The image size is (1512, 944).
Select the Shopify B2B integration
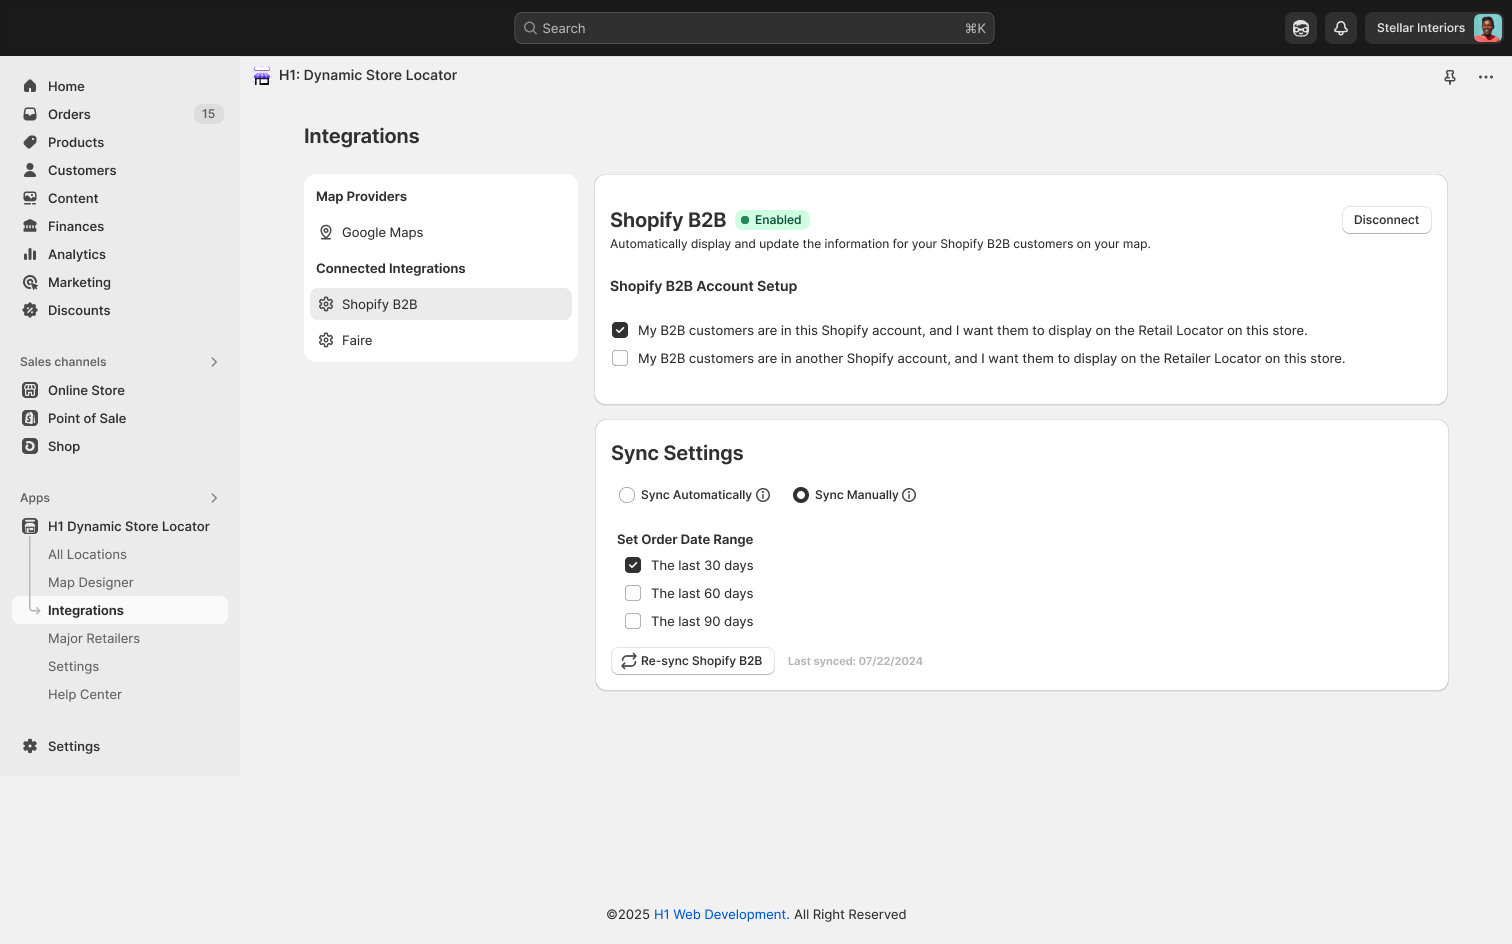(441, 304)
